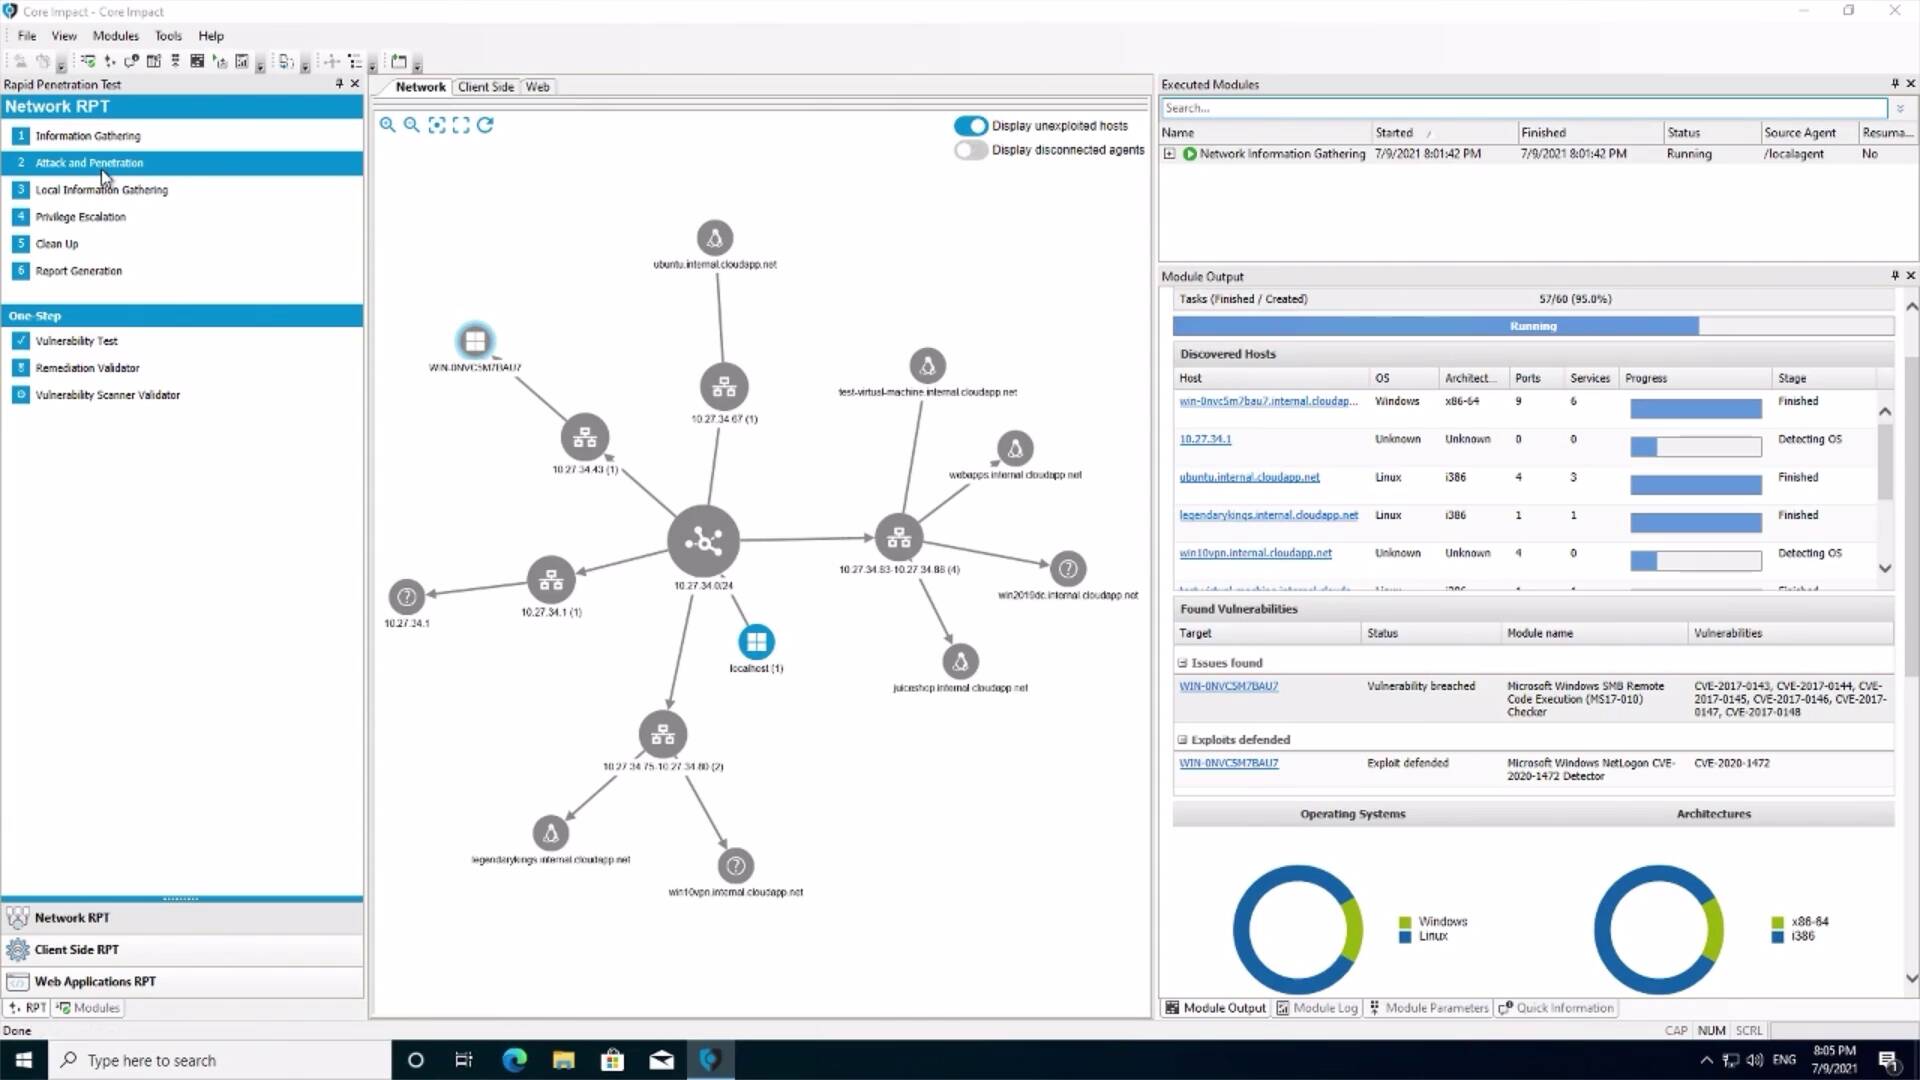Viewport: 1920px width, 1080px height.
Task: Open Microsoft Edge from the taskbar
Action: (x=514, y=1060)
